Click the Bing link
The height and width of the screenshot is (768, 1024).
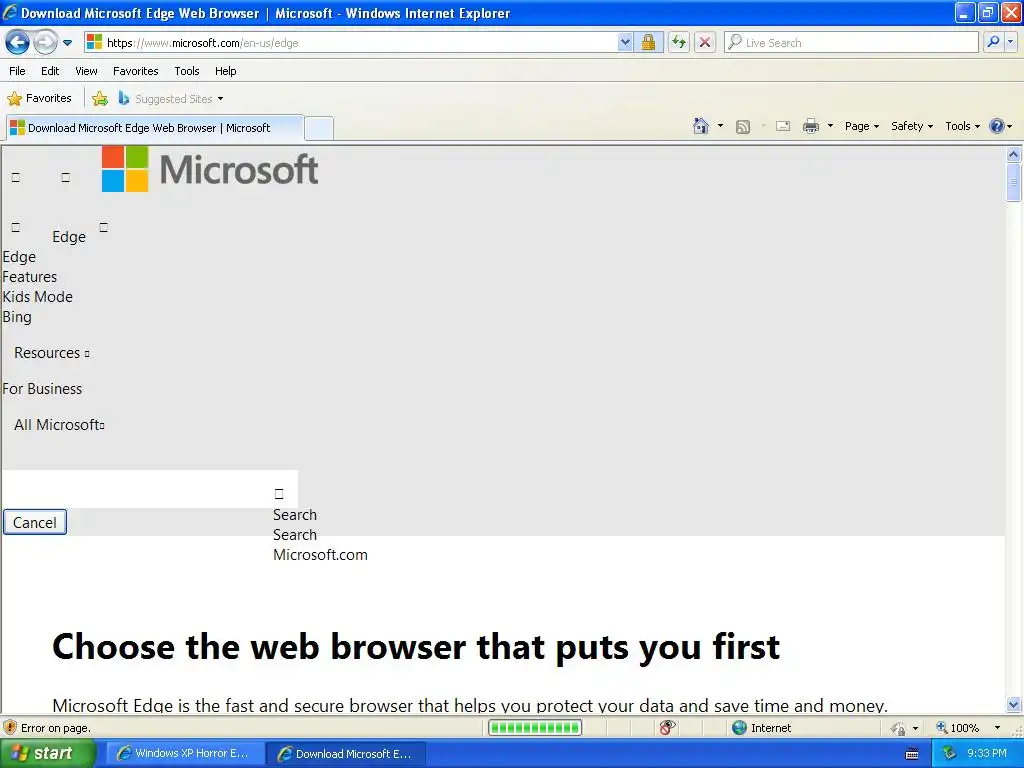17,317
